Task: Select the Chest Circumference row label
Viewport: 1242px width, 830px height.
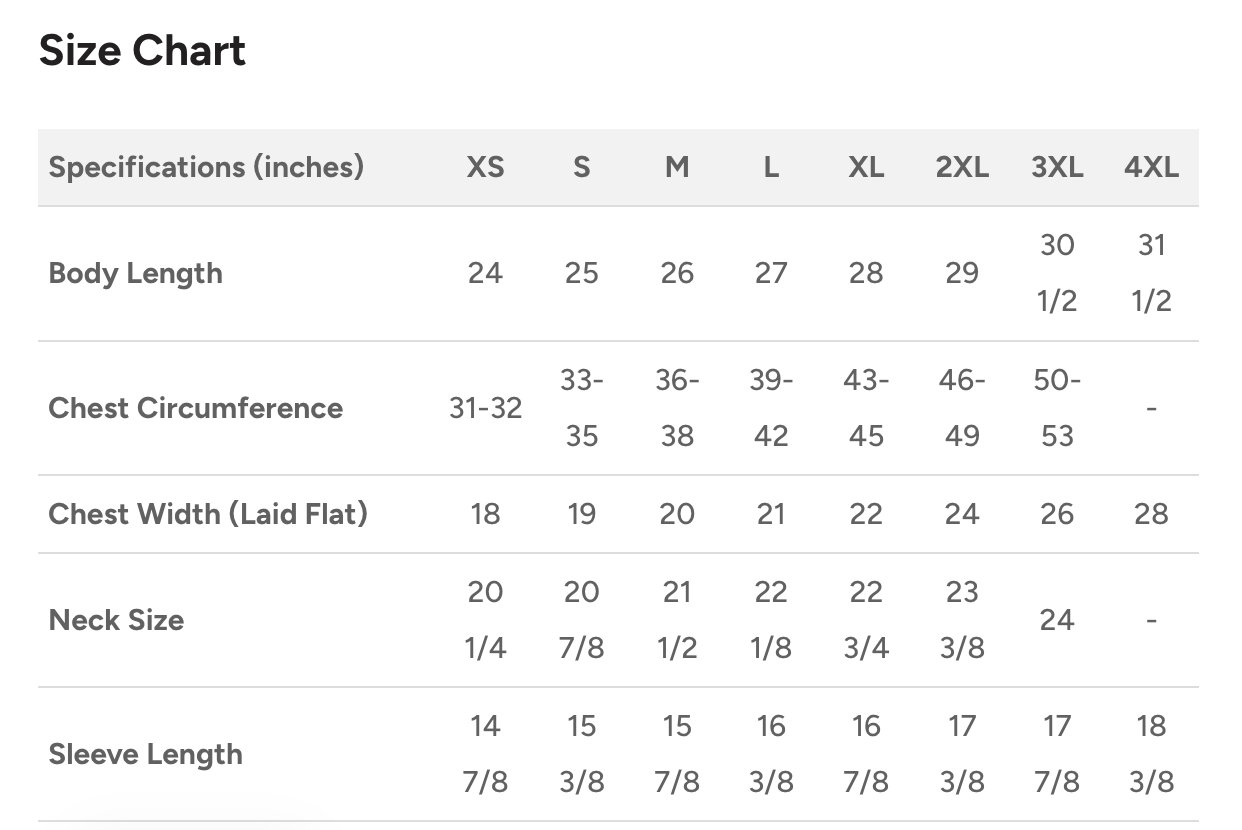Action: point(196,408)
